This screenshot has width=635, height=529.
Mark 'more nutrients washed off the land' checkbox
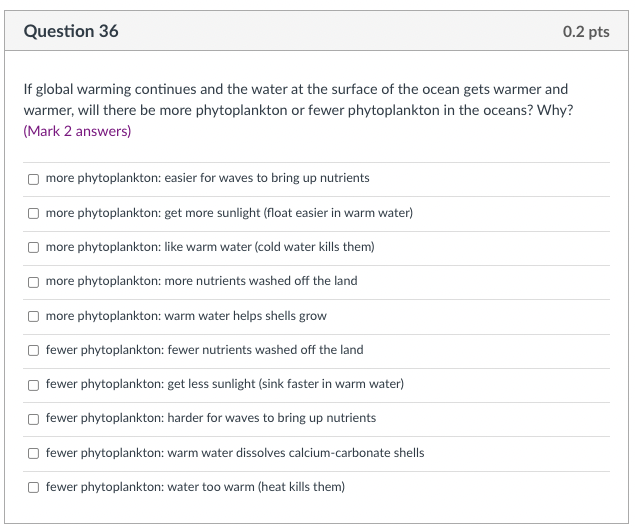click(x=33, y=282)
